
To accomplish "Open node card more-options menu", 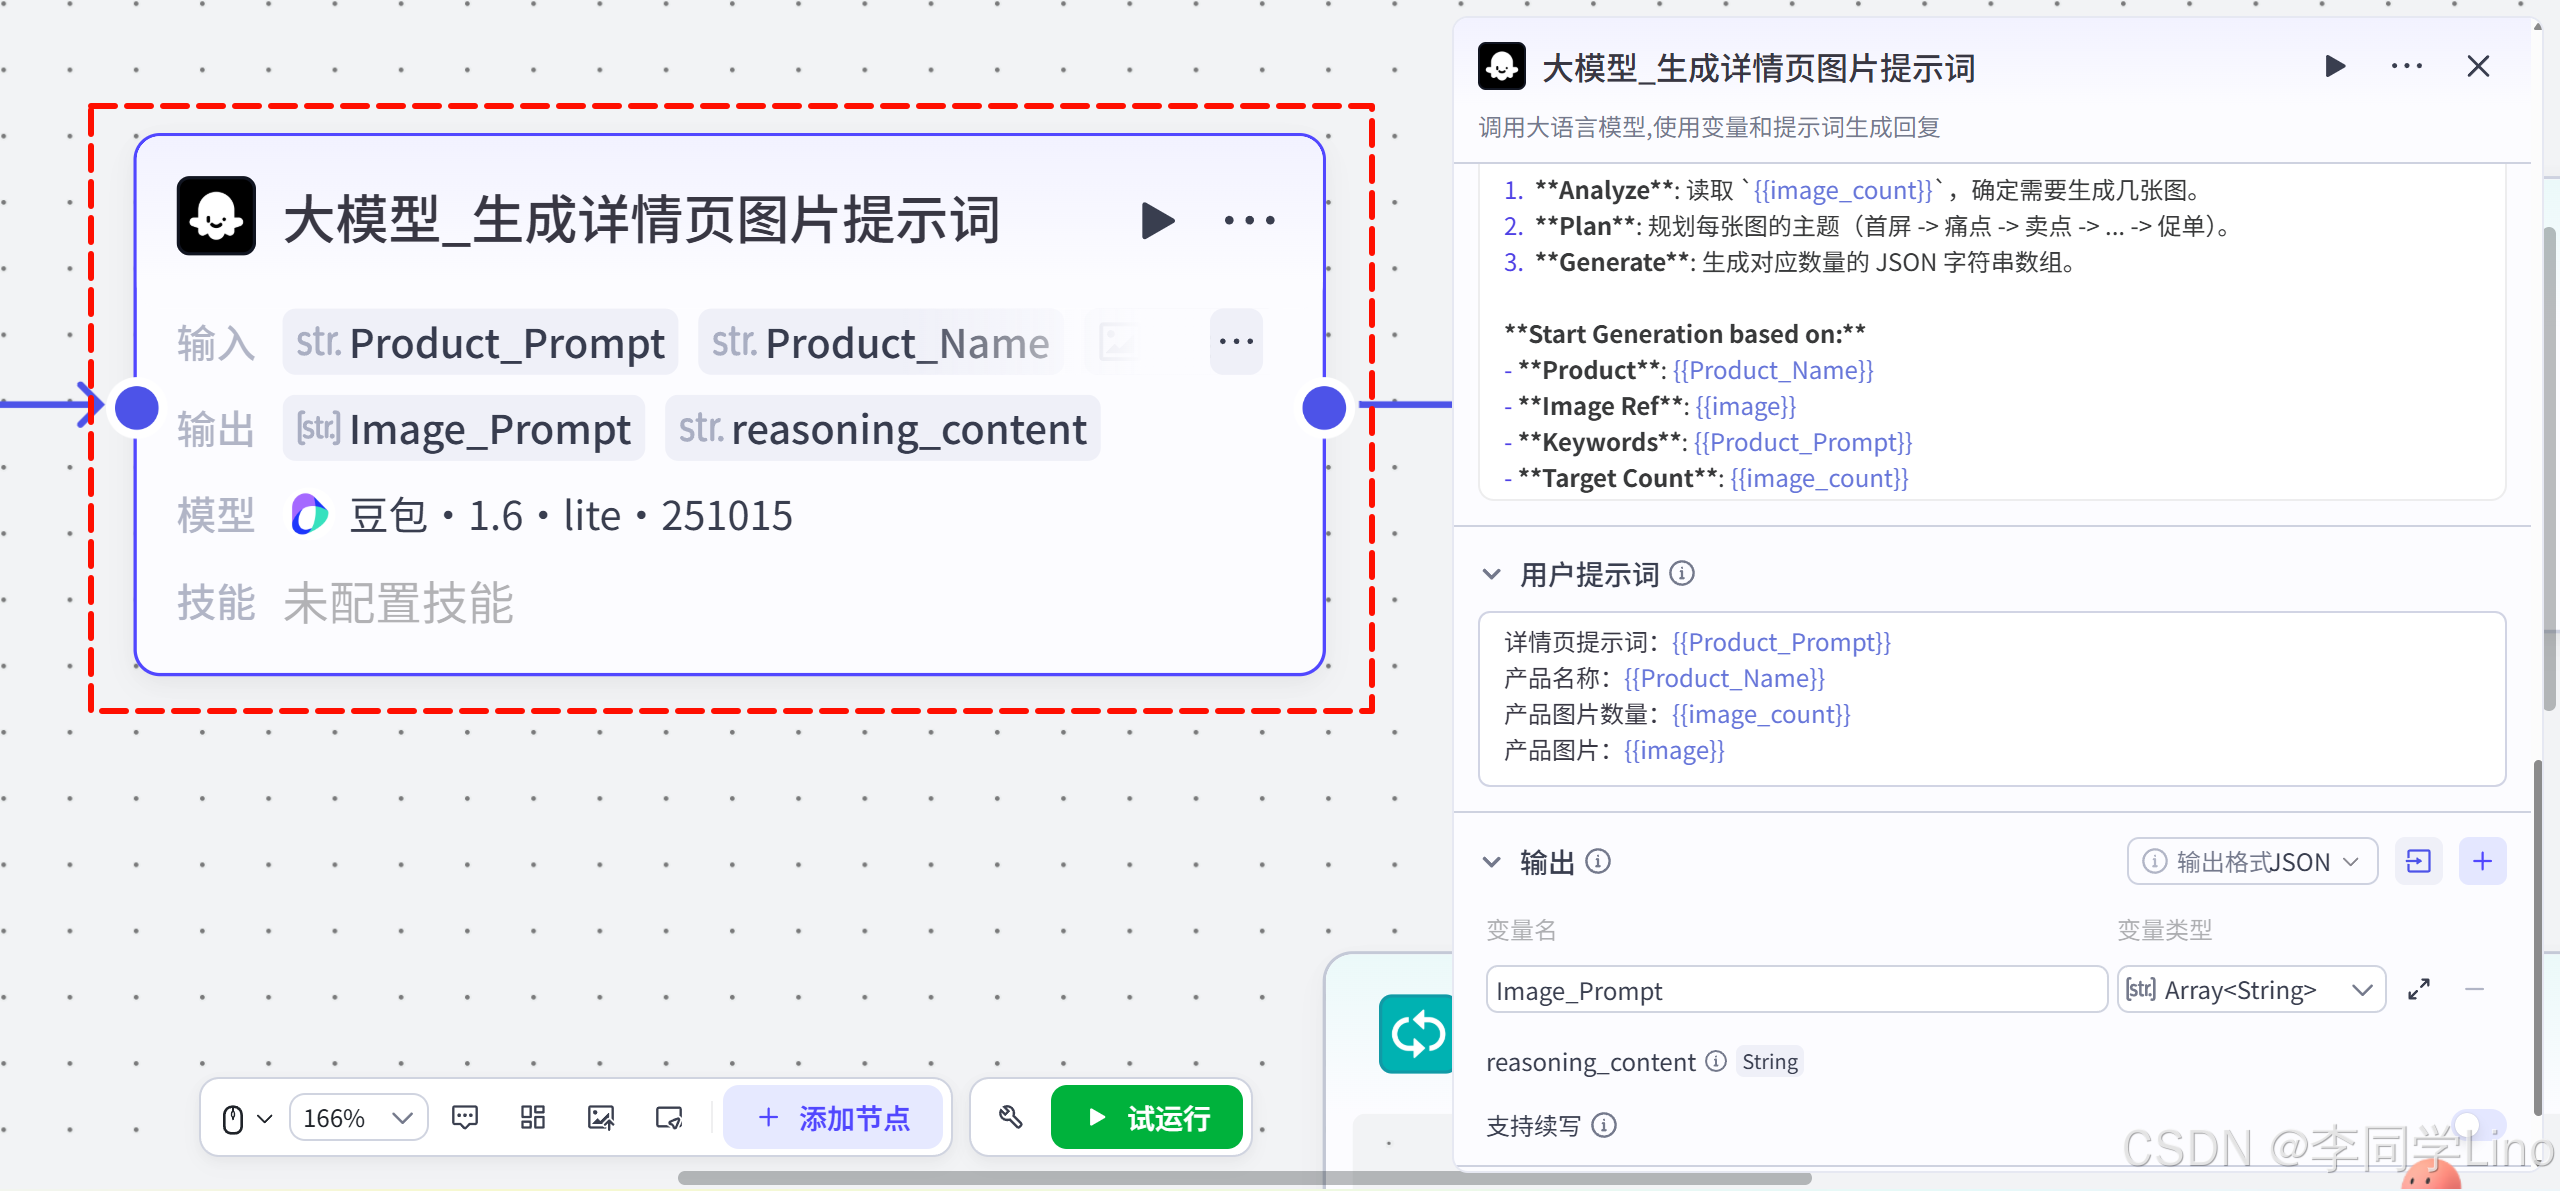I will click(x=1249, y=221).
